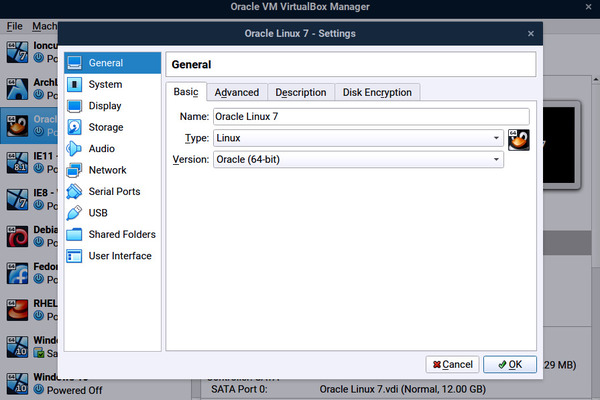This screenshot has width=600, height=400.
Task: Open the Network settings category
Action: [107, 170]
